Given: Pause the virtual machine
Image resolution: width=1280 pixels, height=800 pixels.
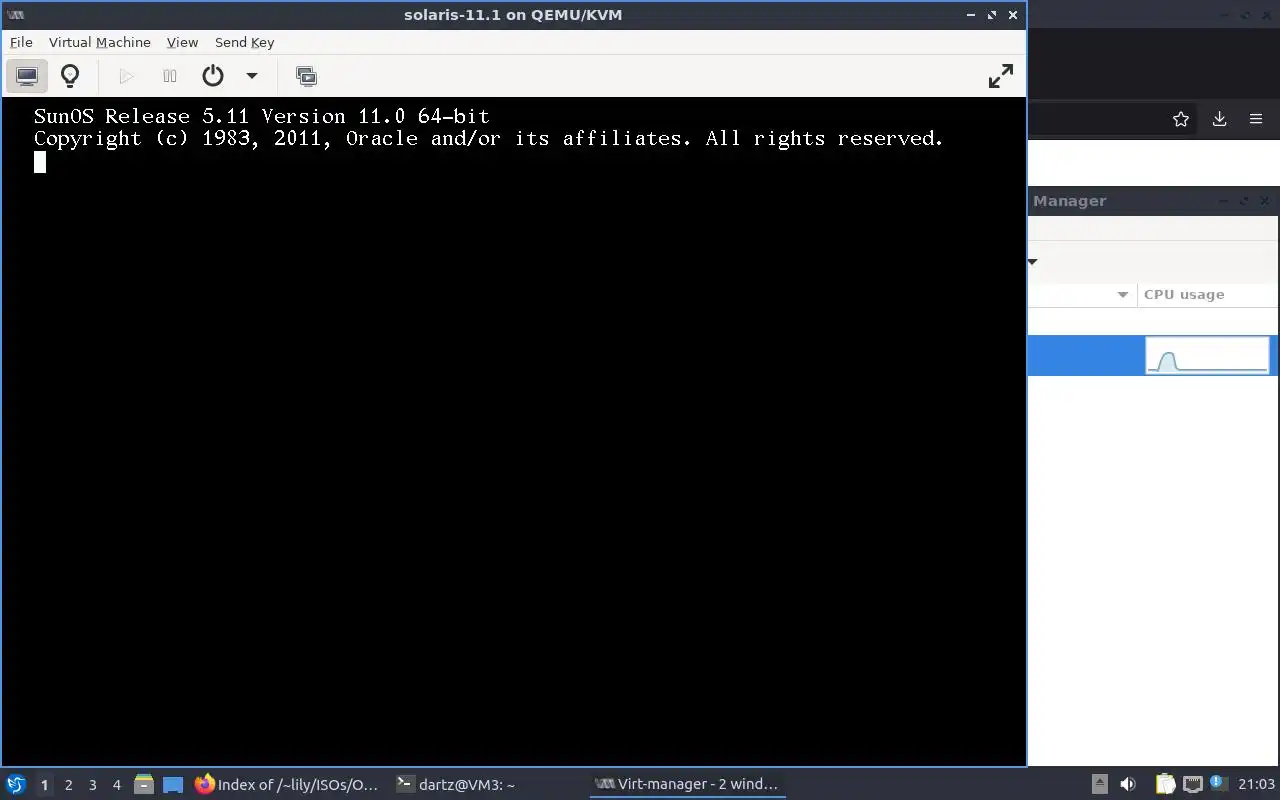Looking at the screenshot, I should click(170, 76).
